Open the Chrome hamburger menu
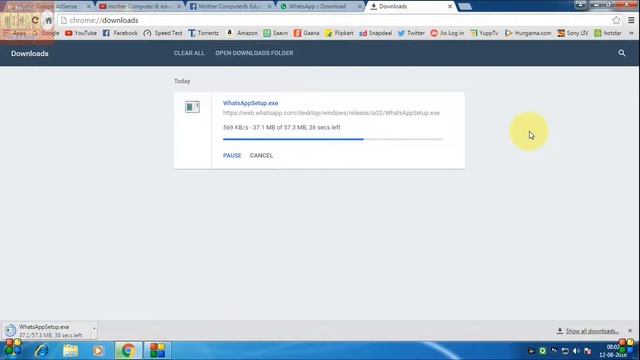Viewport: 640px width, 360px height. tap(631, 20)
